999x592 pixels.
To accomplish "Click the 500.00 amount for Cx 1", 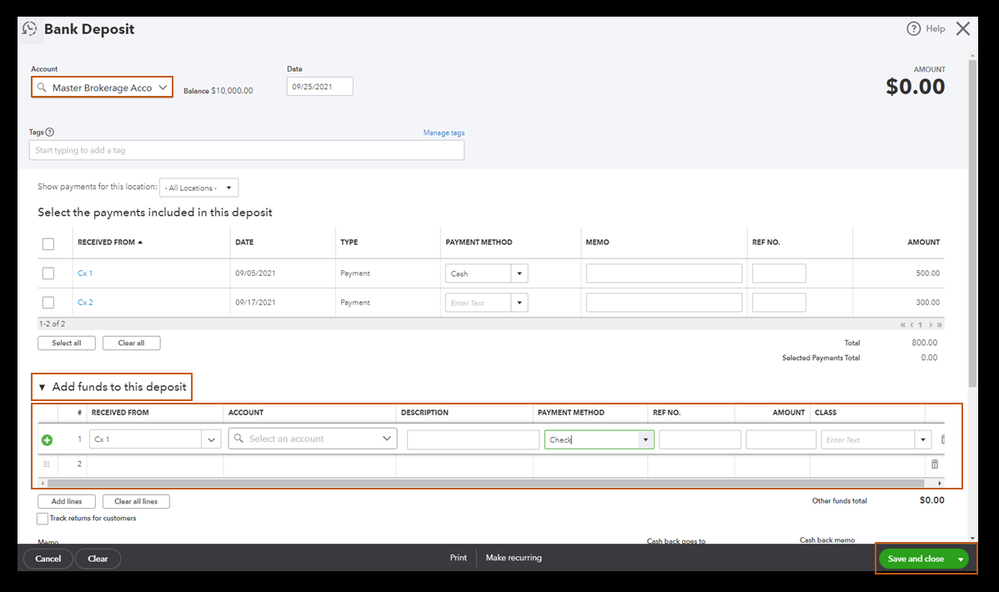I will pyautogui.click(x=928, y=273).
